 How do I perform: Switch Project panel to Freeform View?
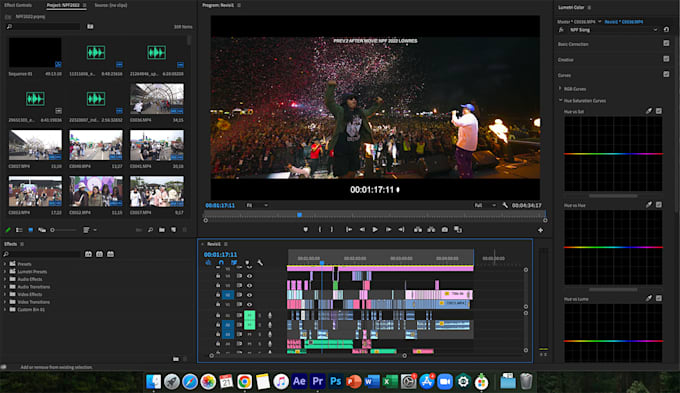[42, 230]
